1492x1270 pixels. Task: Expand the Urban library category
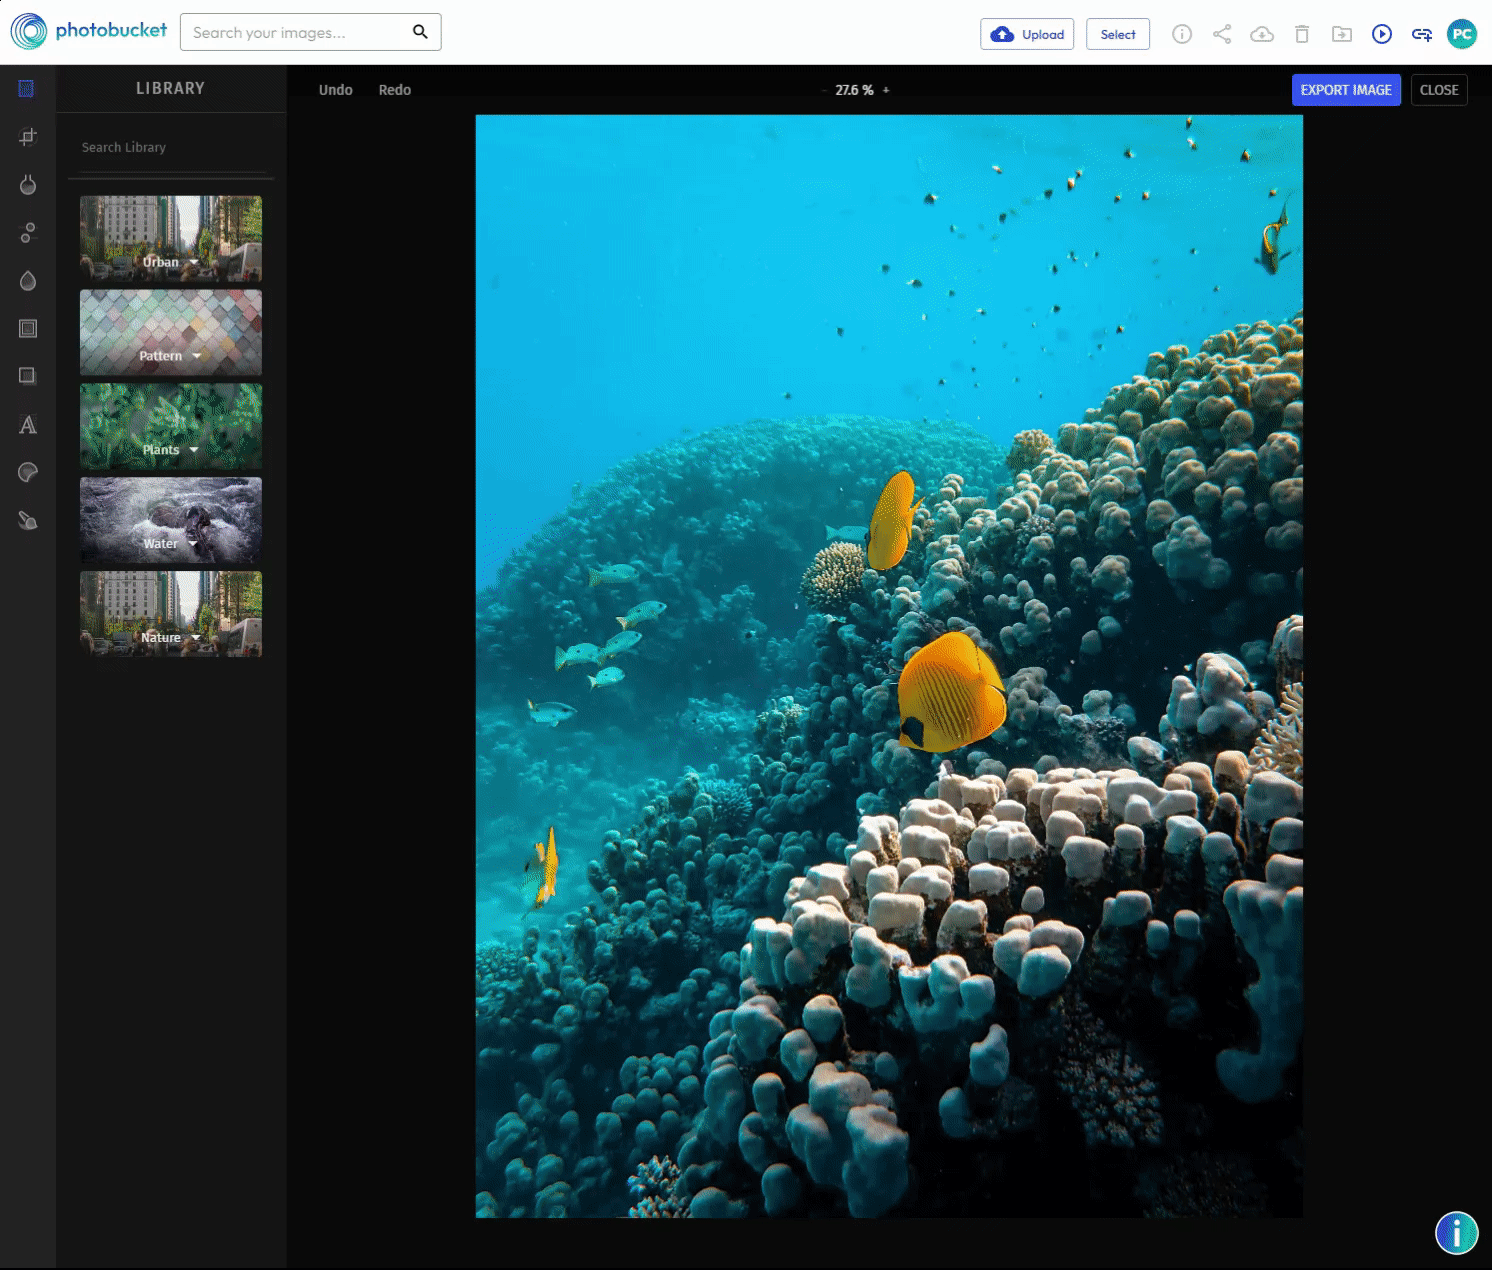(x=171, y=239)
